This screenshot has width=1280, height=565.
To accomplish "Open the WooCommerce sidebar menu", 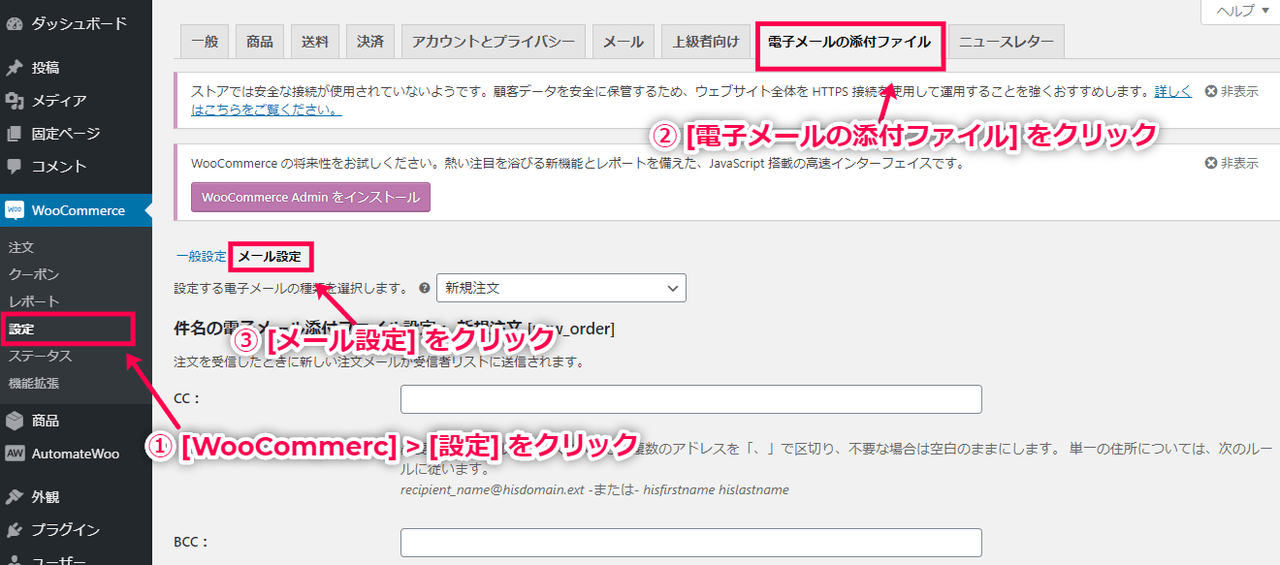I will 76,211.
